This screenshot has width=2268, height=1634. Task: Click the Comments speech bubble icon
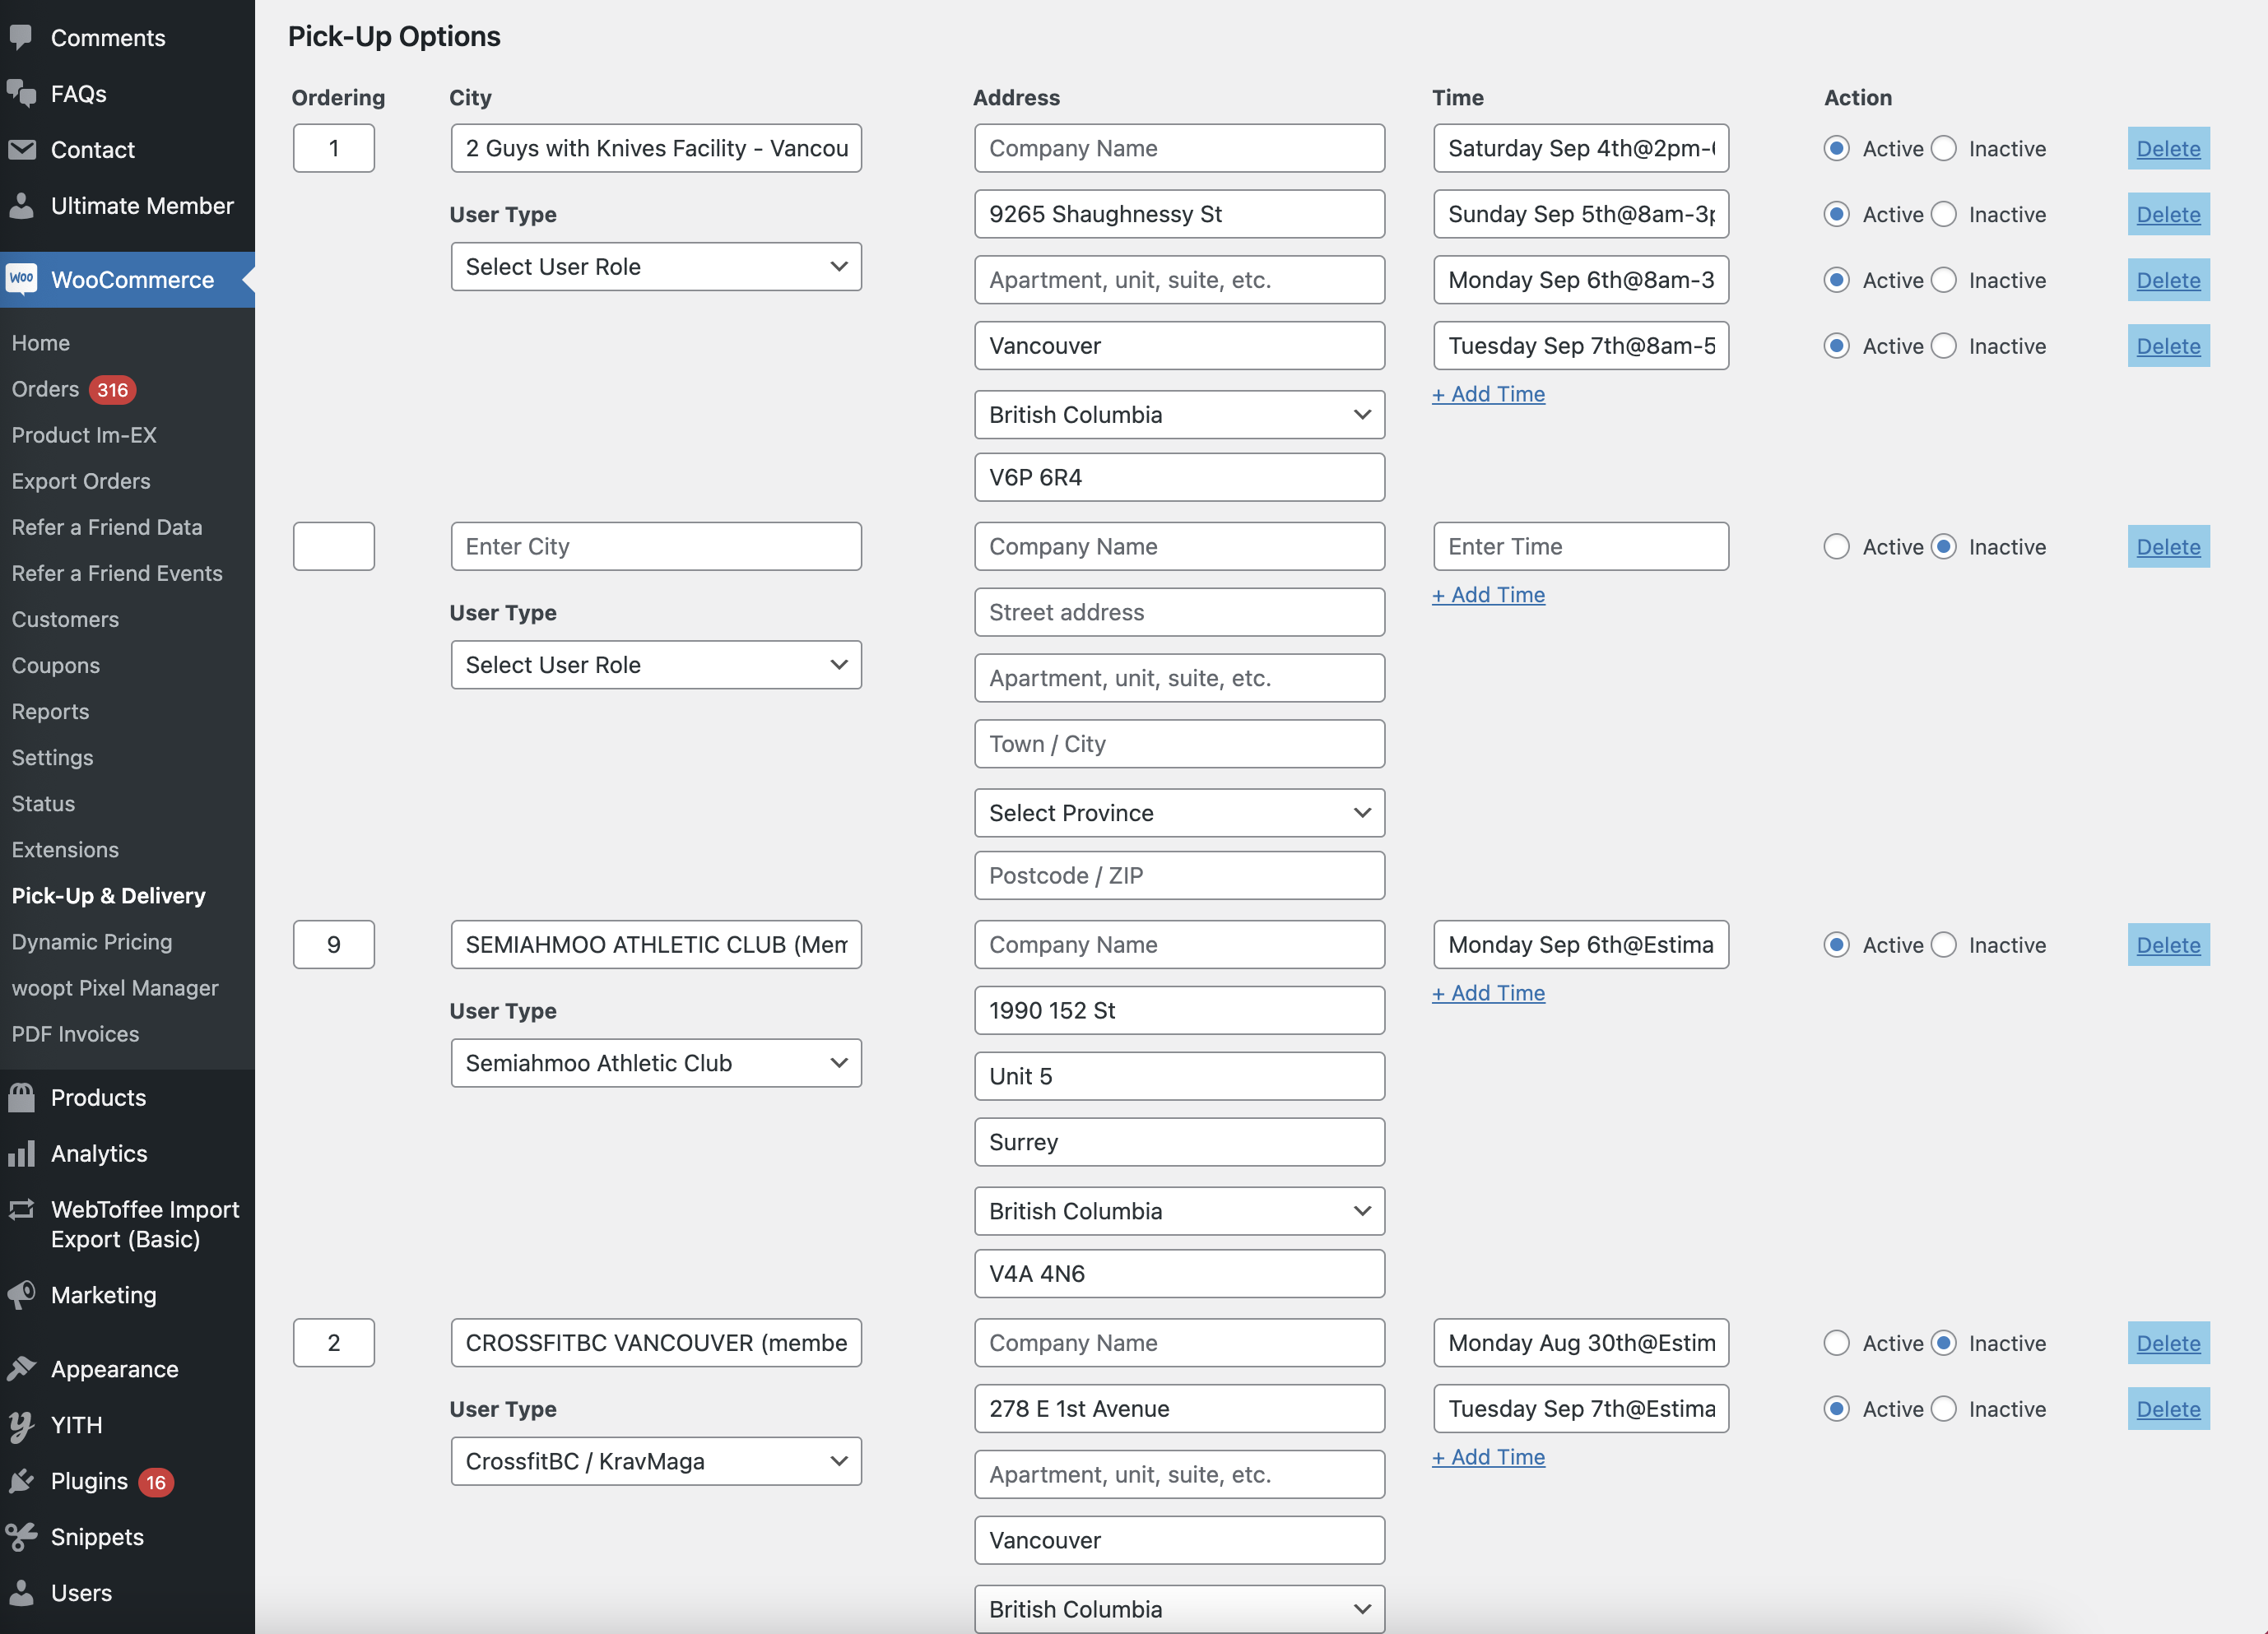pos(21,37)
